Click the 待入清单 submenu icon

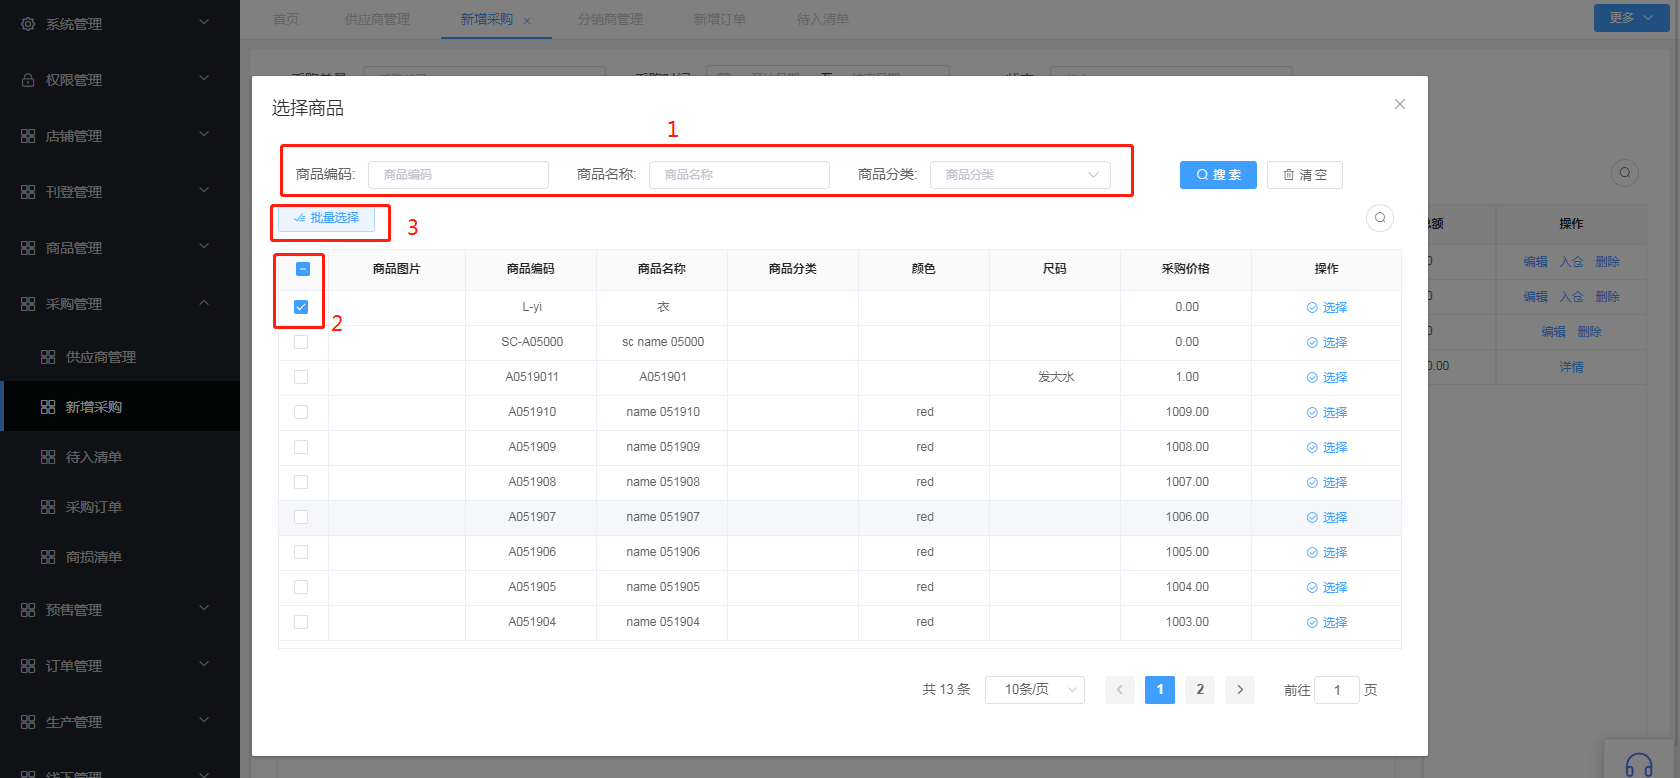[x=48, y=457]
